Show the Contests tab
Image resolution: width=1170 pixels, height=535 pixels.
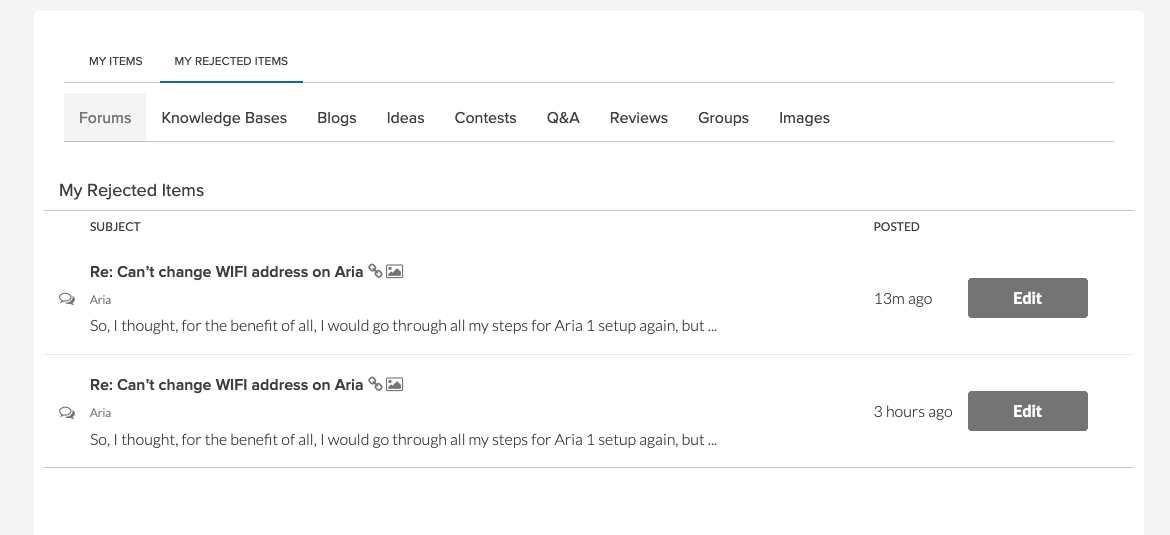(x=485, y=118)
